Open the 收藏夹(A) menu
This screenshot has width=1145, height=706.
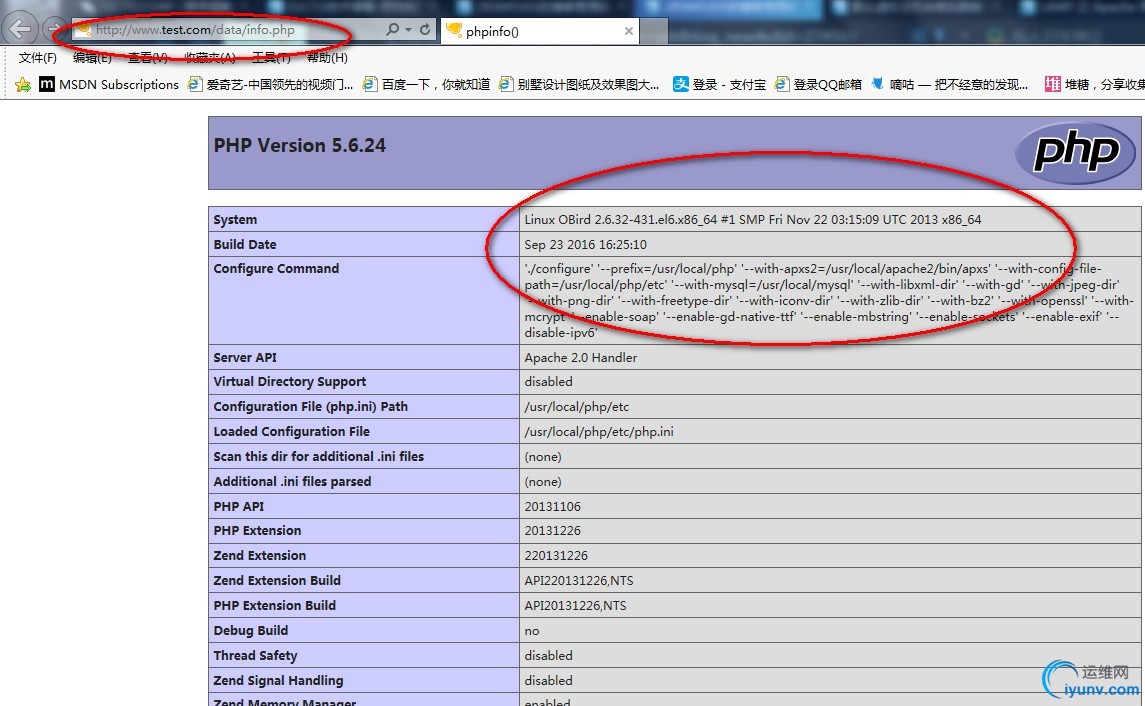tap(210, 58)
